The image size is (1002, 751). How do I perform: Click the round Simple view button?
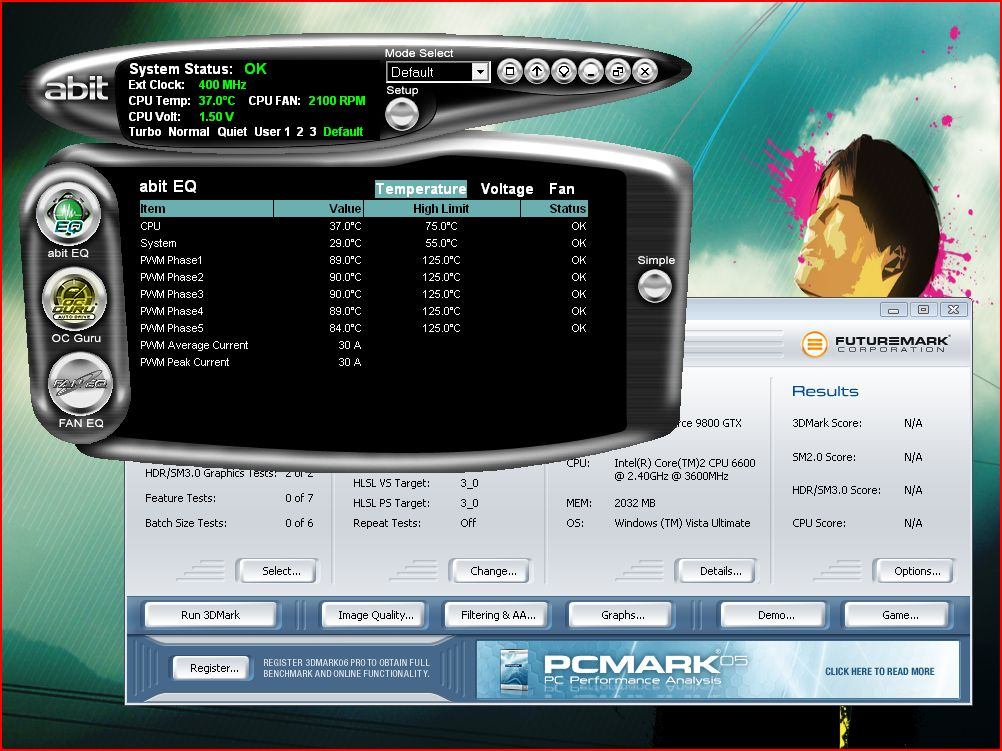pos(654,286)
